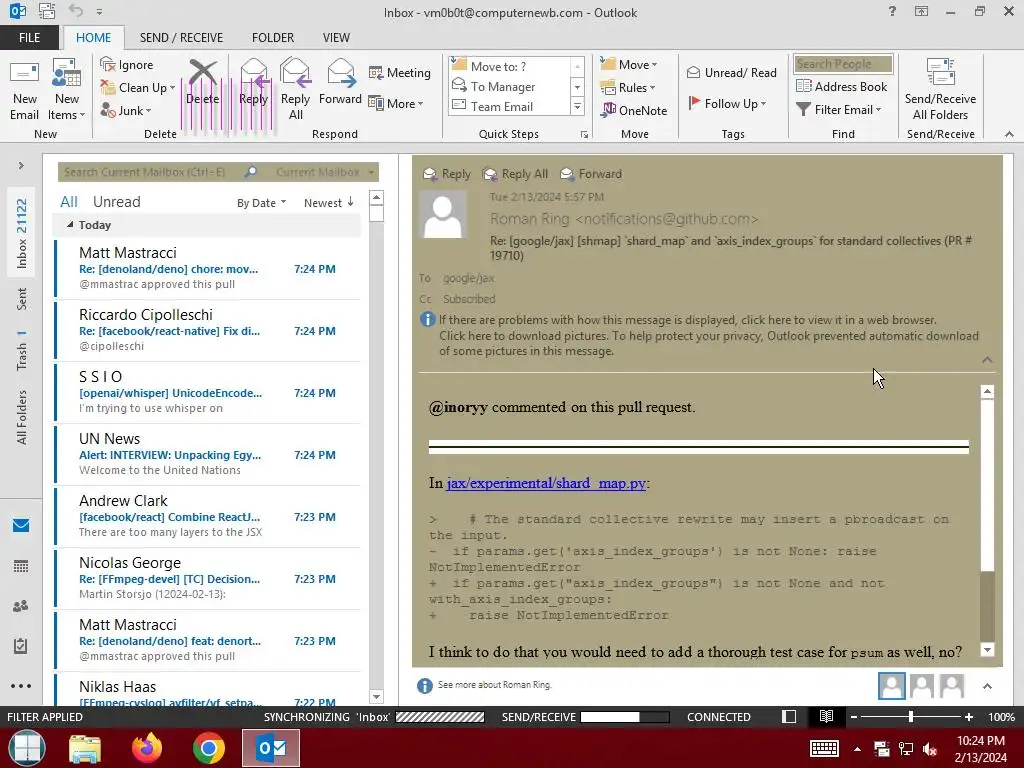The height and width of the screenshot is (768, 1024).
Task: Open Quick Steps dialog launcher
Action: (x=584, y=135)
